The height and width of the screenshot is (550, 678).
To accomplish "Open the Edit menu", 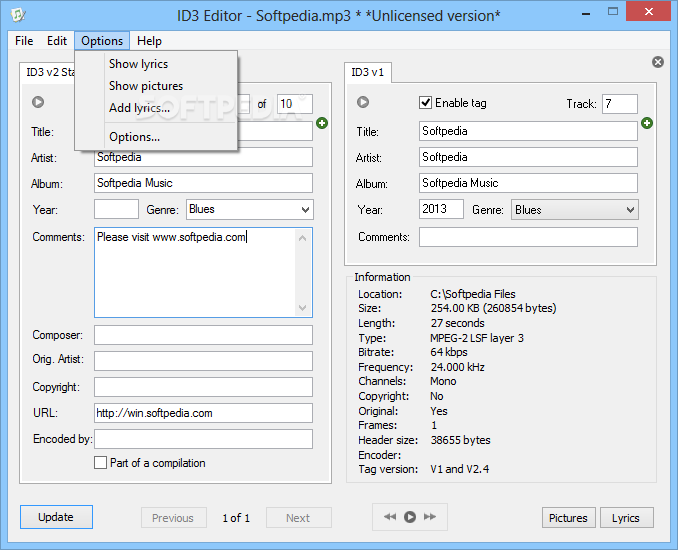I will pyautogui.click(x=57, y=41).
